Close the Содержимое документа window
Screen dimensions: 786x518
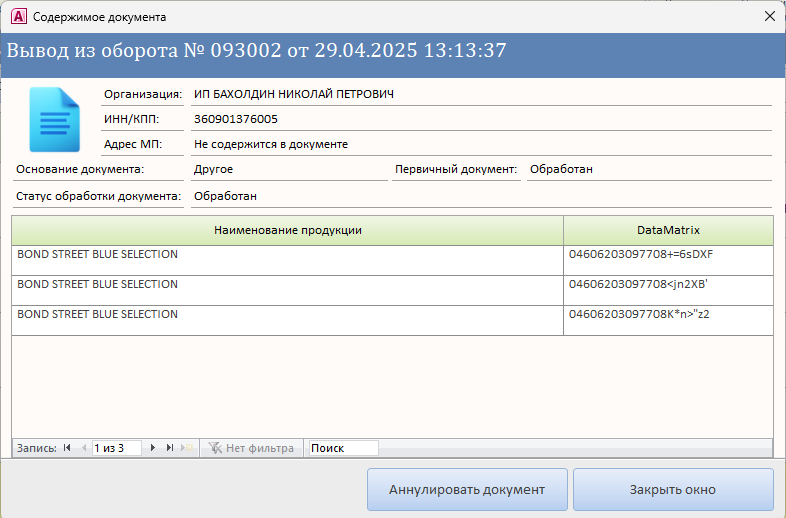tap(770, 17)
